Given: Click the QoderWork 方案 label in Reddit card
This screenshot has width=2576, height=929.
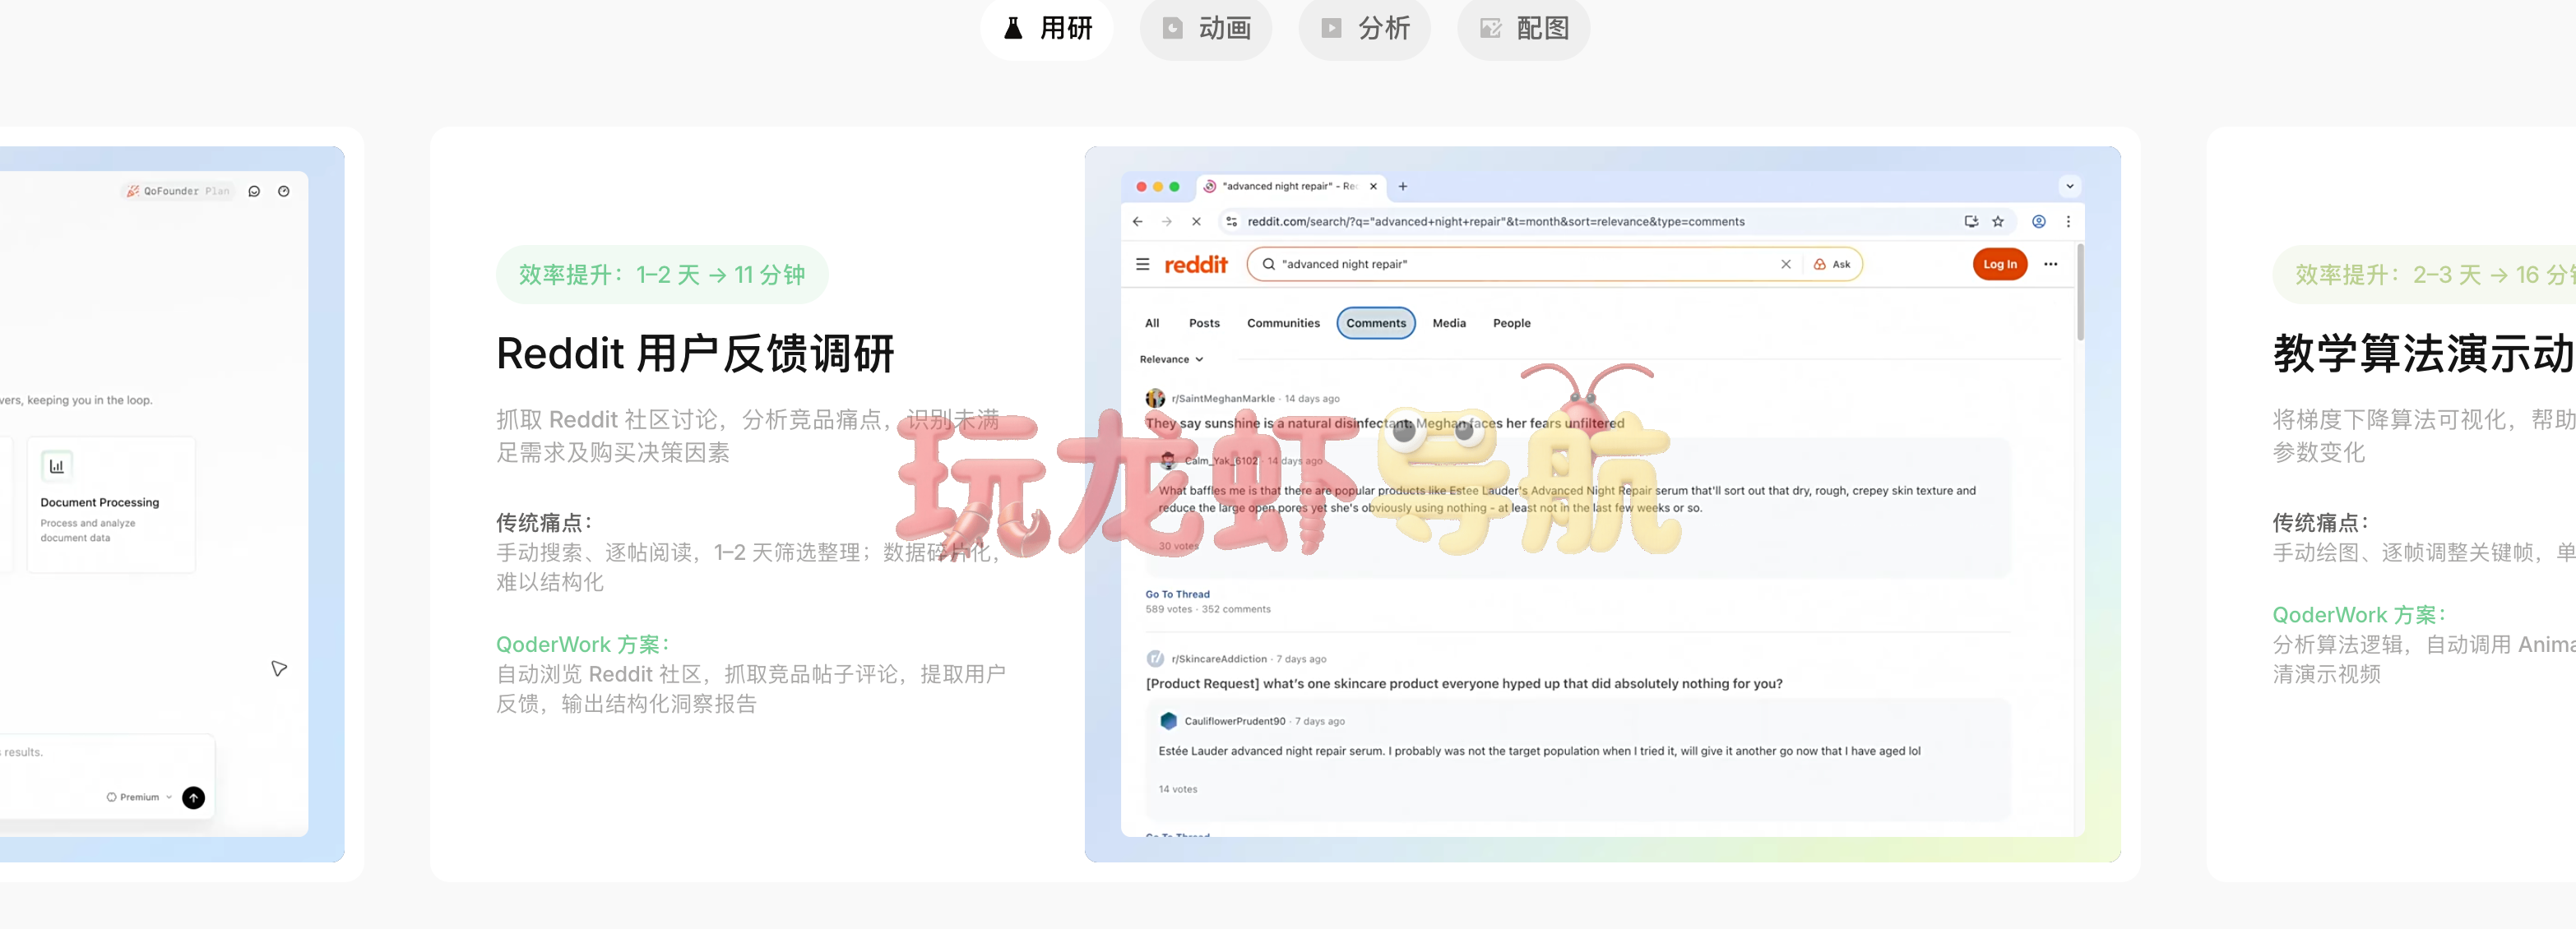Looking at the screenshot, I should pyautogui.click(x=582, y=644).
